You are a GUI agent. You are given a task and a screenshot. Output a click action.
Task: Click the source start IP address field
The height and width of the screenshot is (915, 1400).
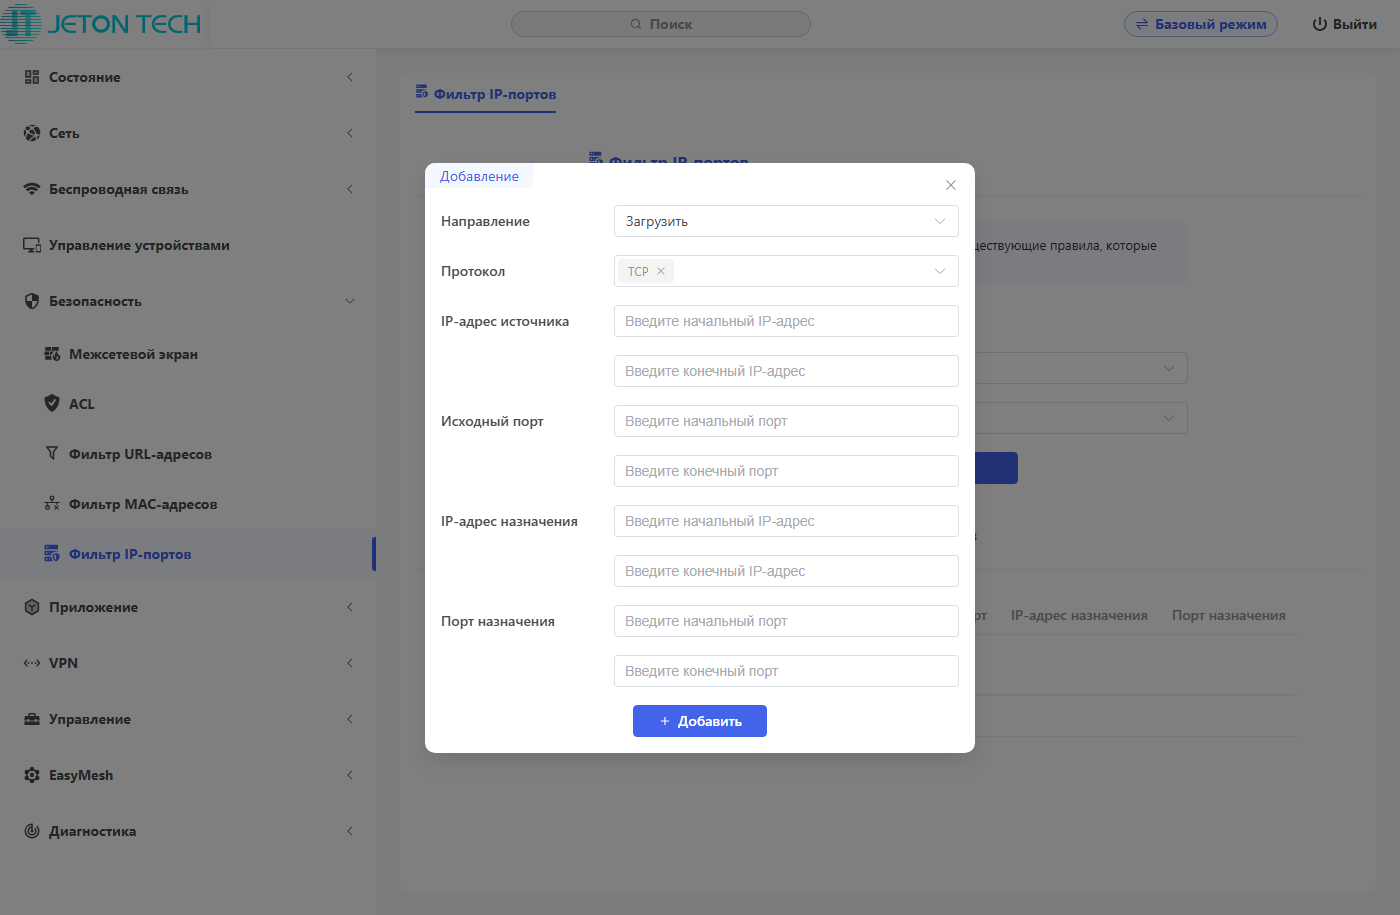(x=785, y=321)
